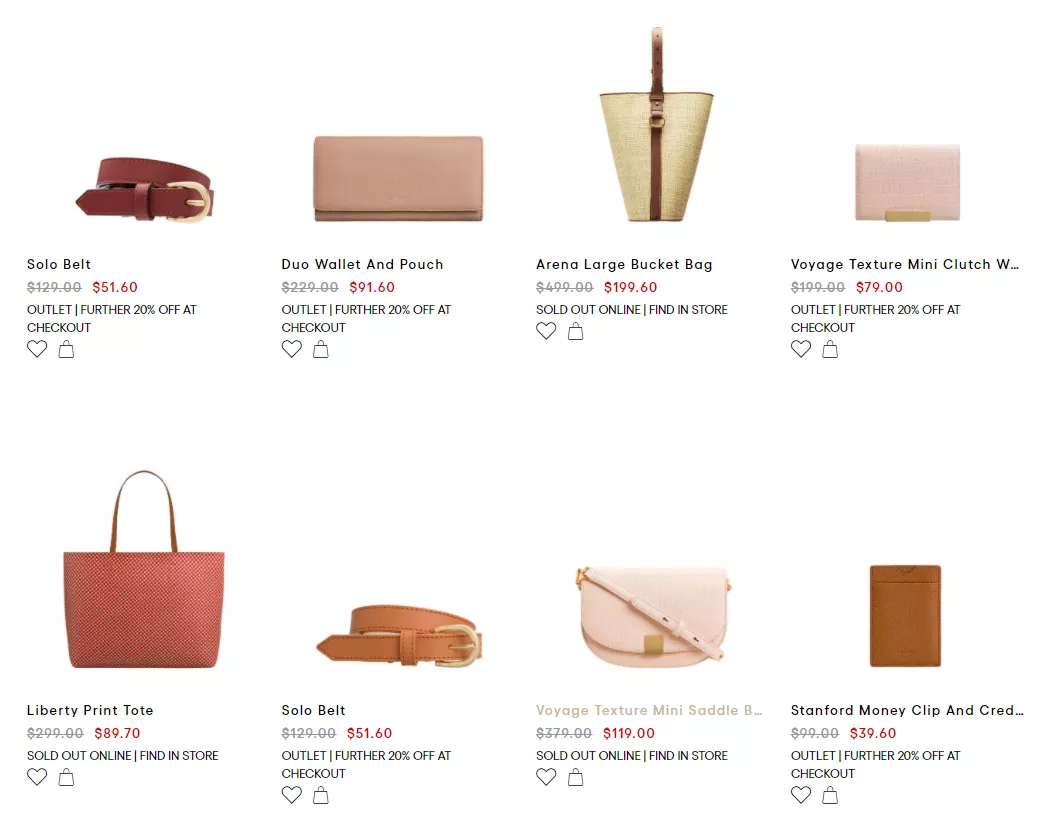Open the Duo Wallet And Pouch link

point(363,264)
